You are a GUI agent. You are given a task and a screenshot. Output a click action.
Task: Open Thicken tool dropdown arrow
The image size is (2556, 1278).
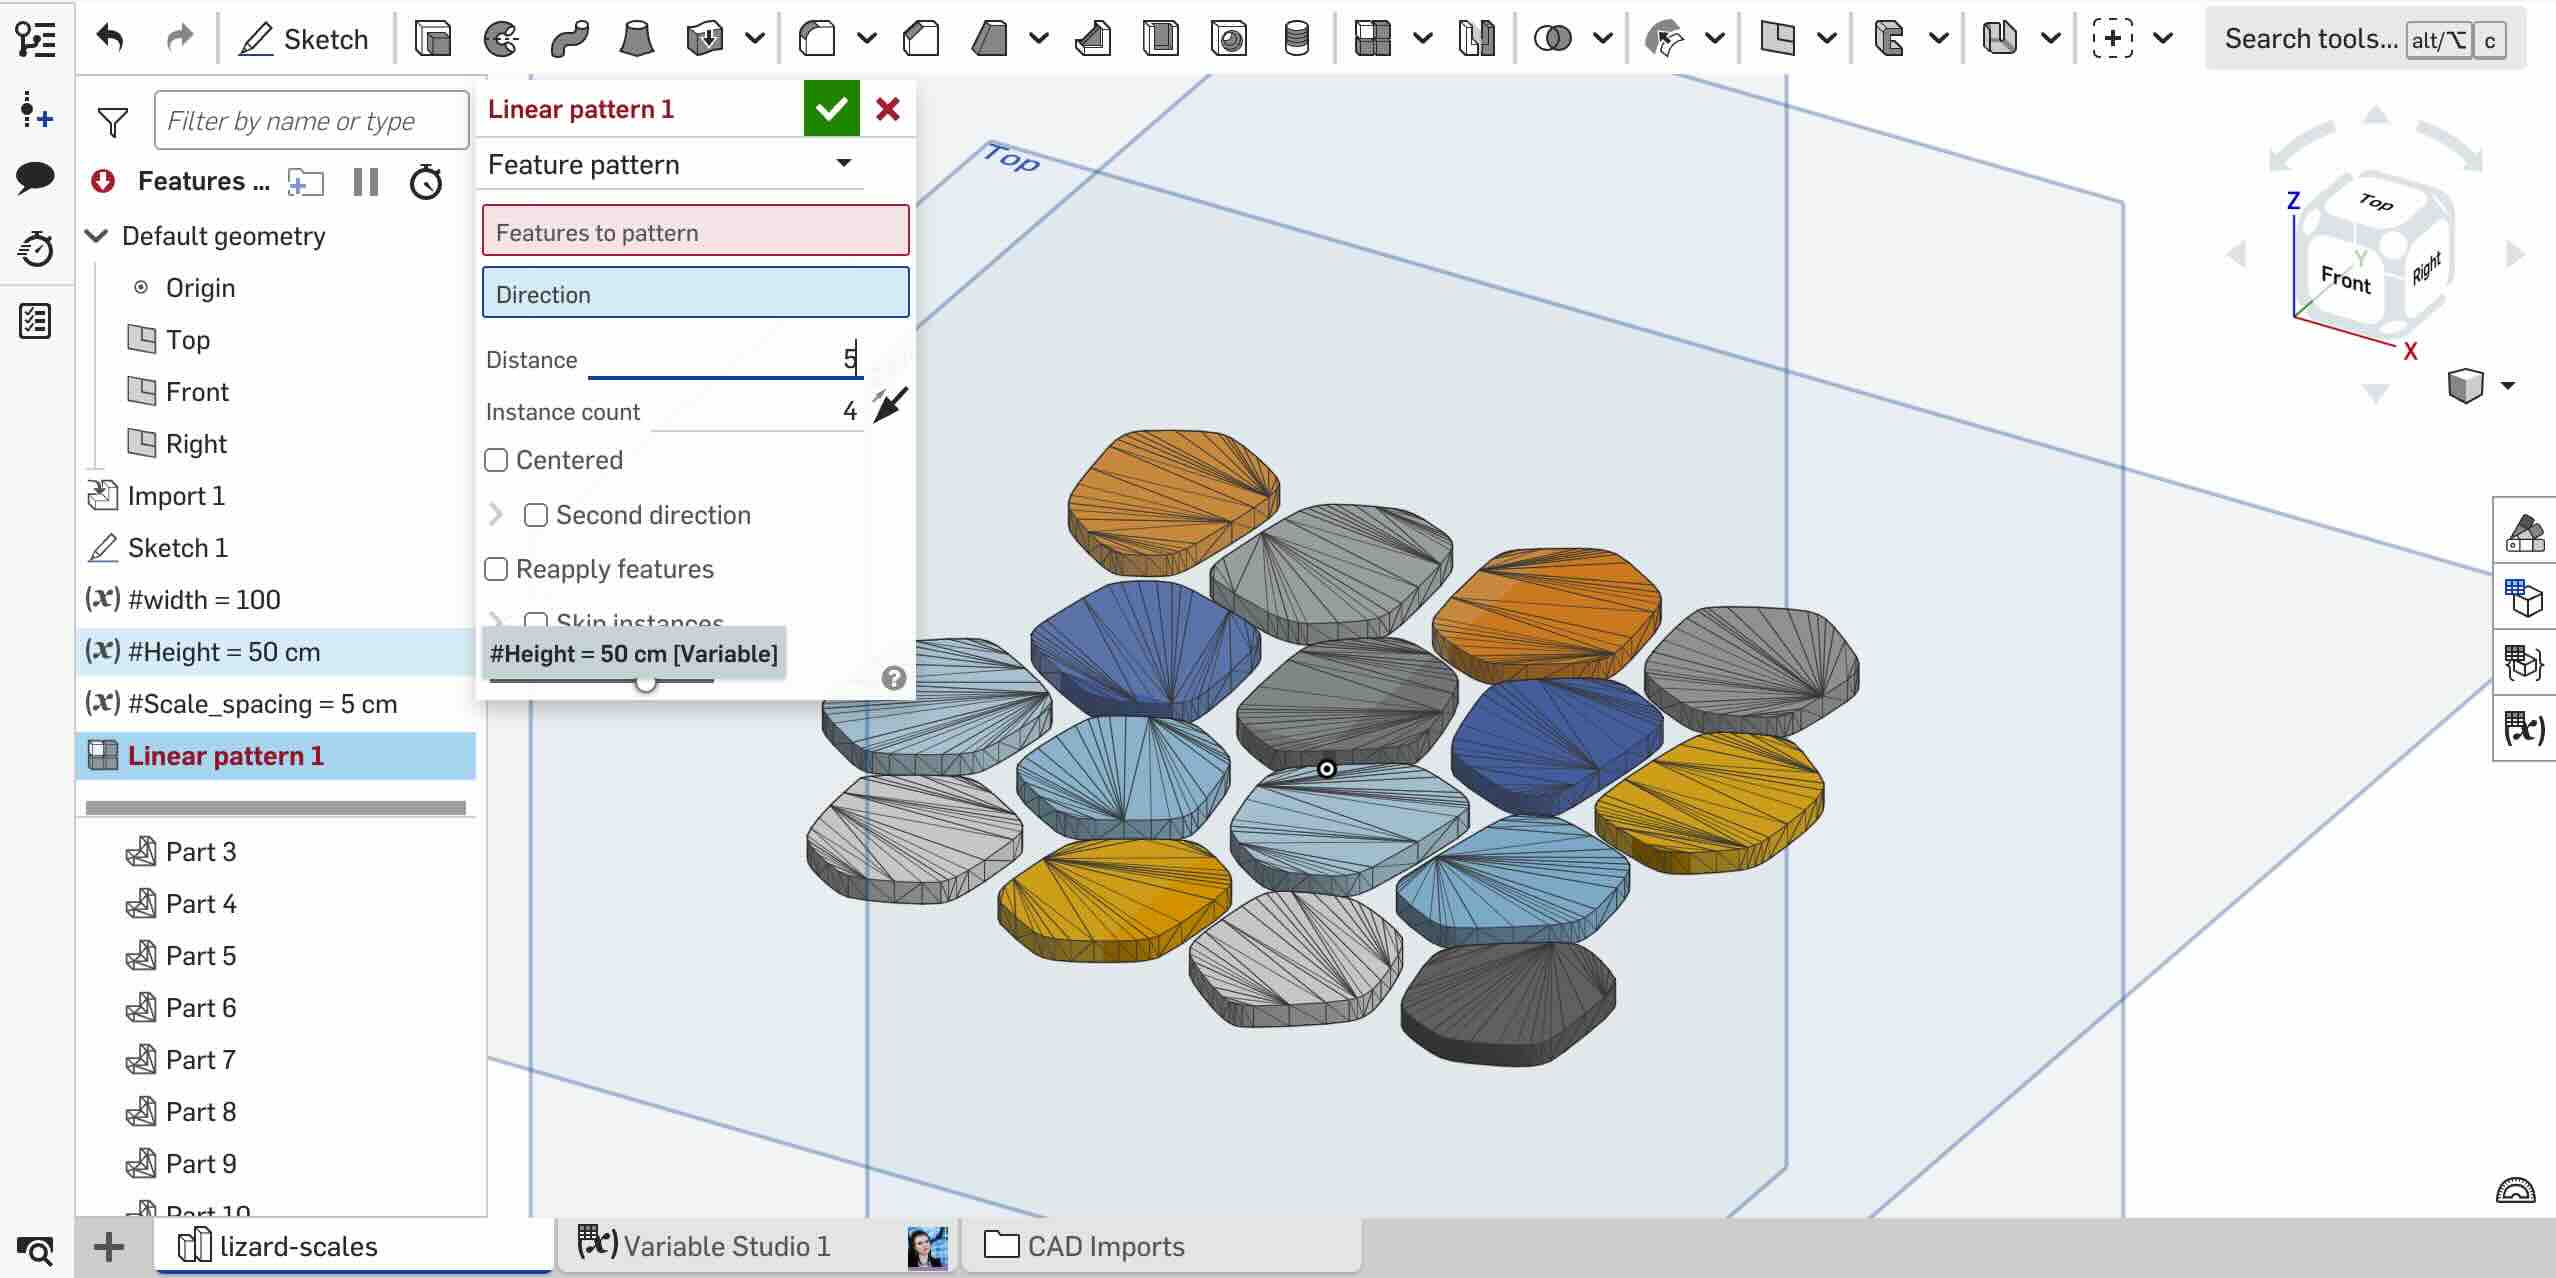[x=756, y=39]
